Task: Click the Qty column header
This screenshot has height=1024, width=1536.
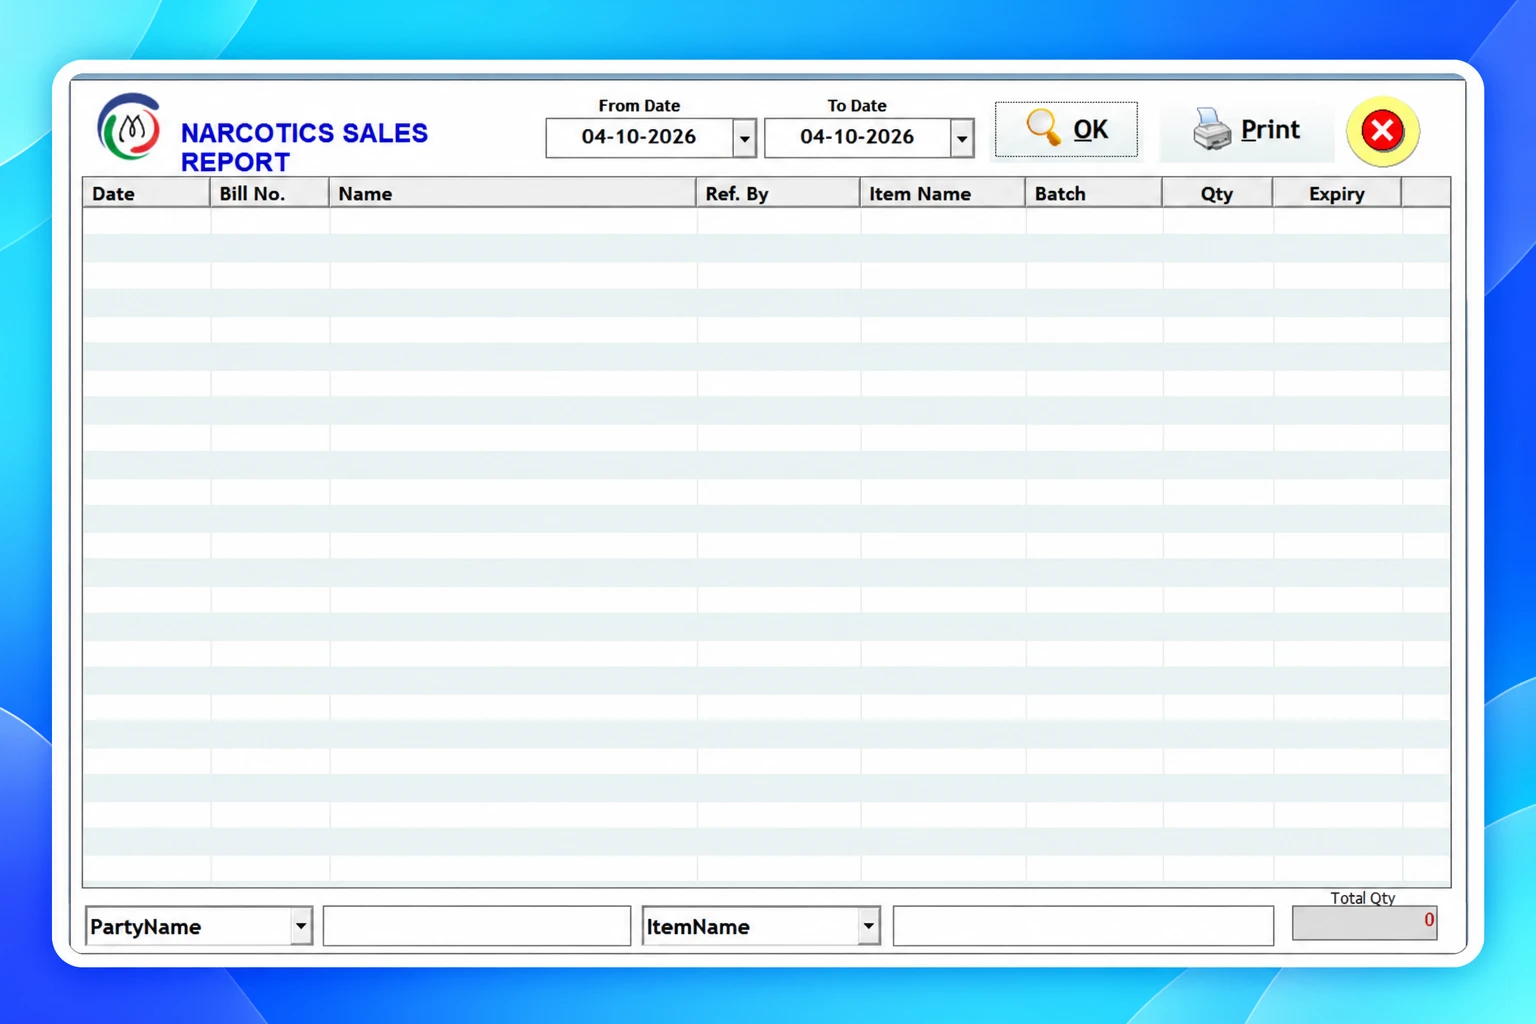Action: 1217,193
